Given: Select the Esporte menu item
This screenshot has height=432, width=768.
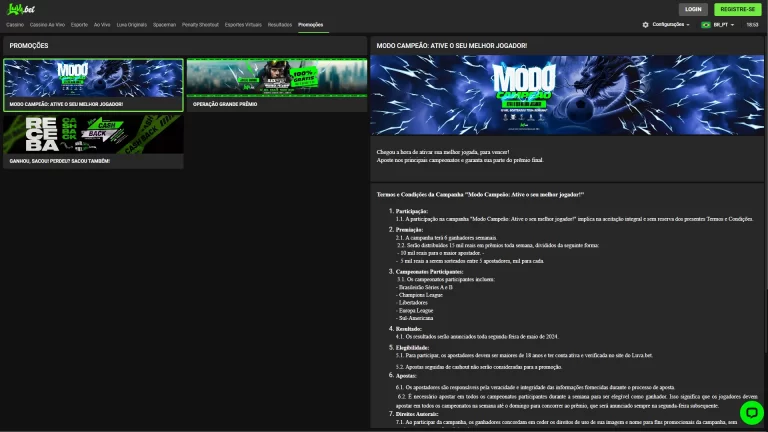Looking at the screenshot, I should tap(79, 24).
